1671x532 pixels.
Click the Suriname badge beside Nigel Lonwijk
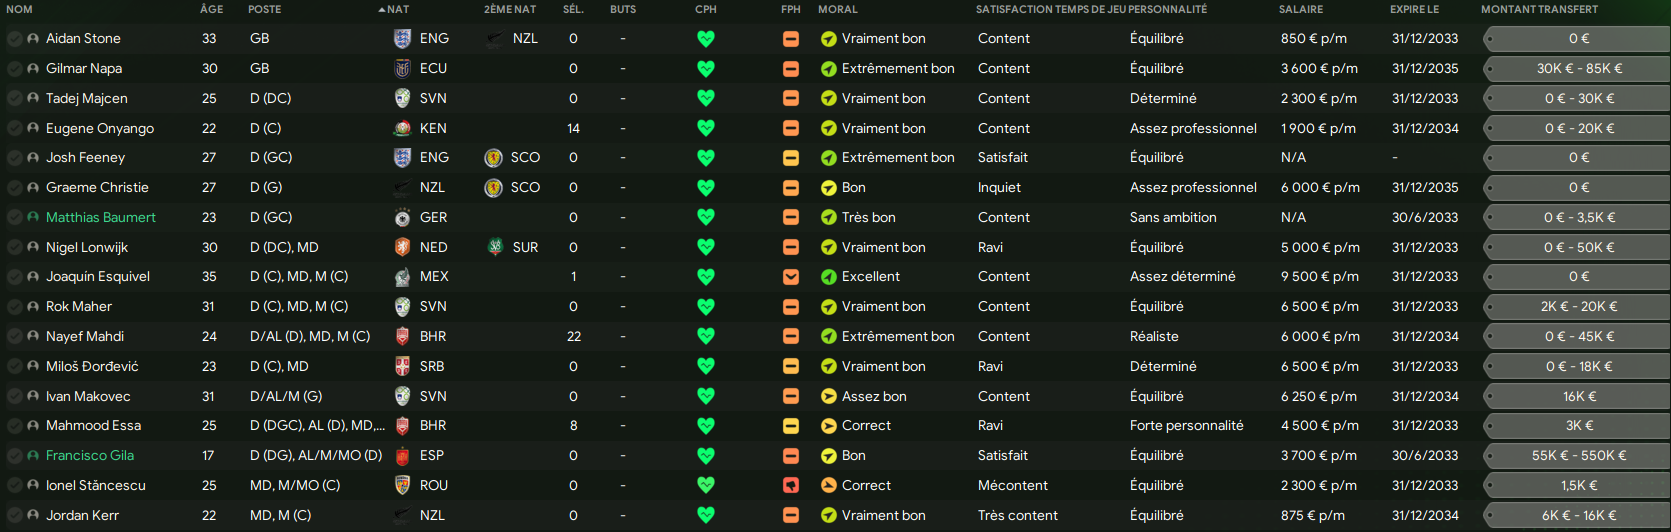pos(495,248)
